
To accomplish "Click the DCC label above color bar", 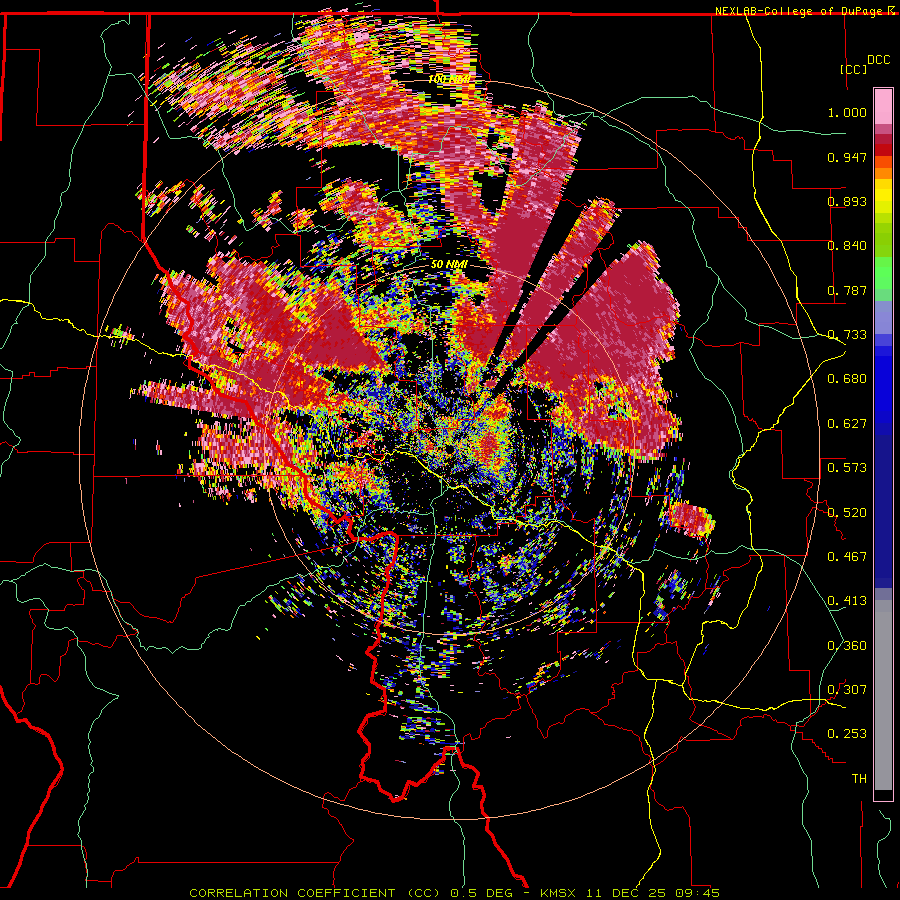I will pyautogui.click(x=878, y=60).
